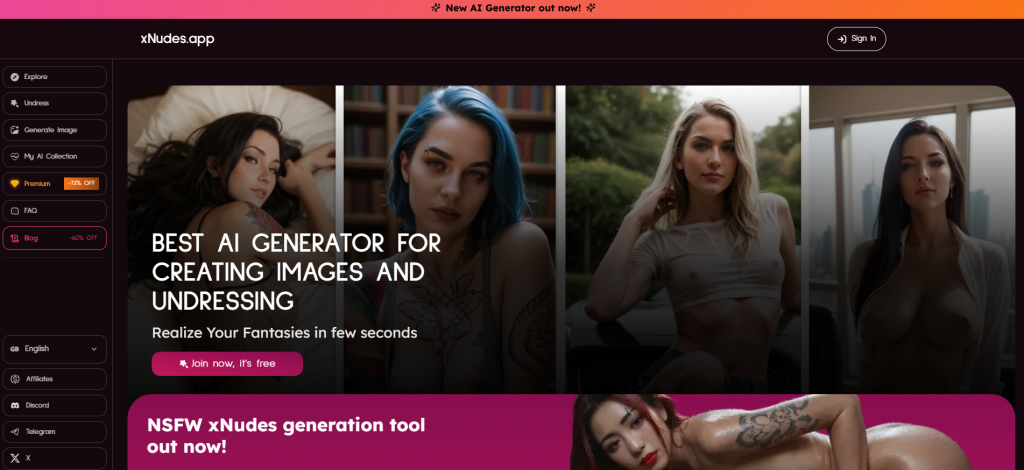Expand the English language dropdown

[54, 349]
